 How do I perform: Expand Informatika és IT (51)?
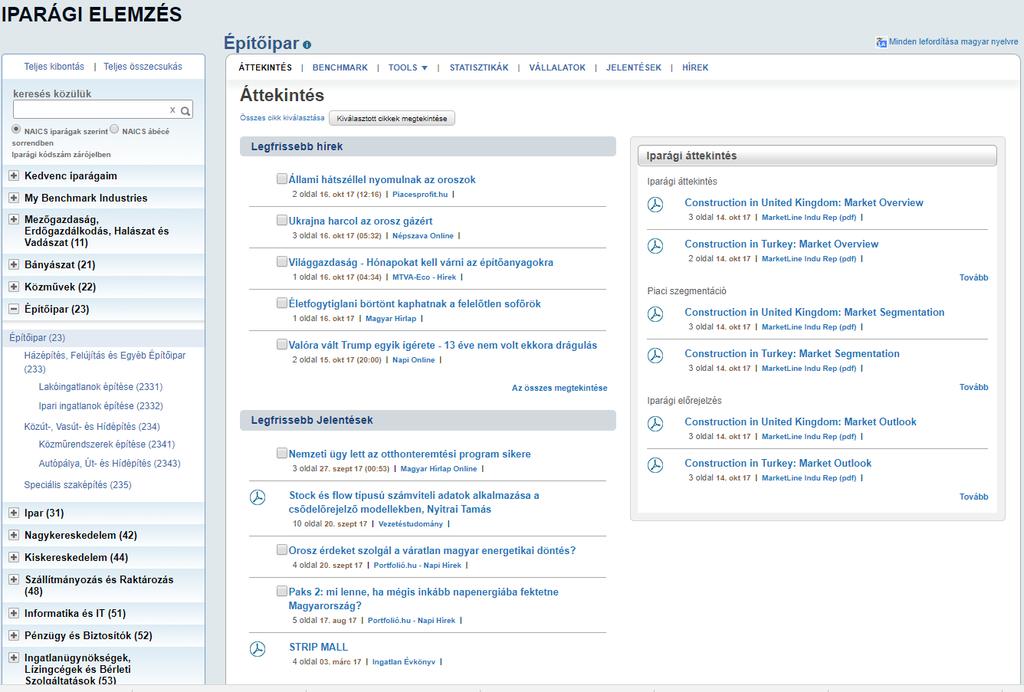pos(13,613)
